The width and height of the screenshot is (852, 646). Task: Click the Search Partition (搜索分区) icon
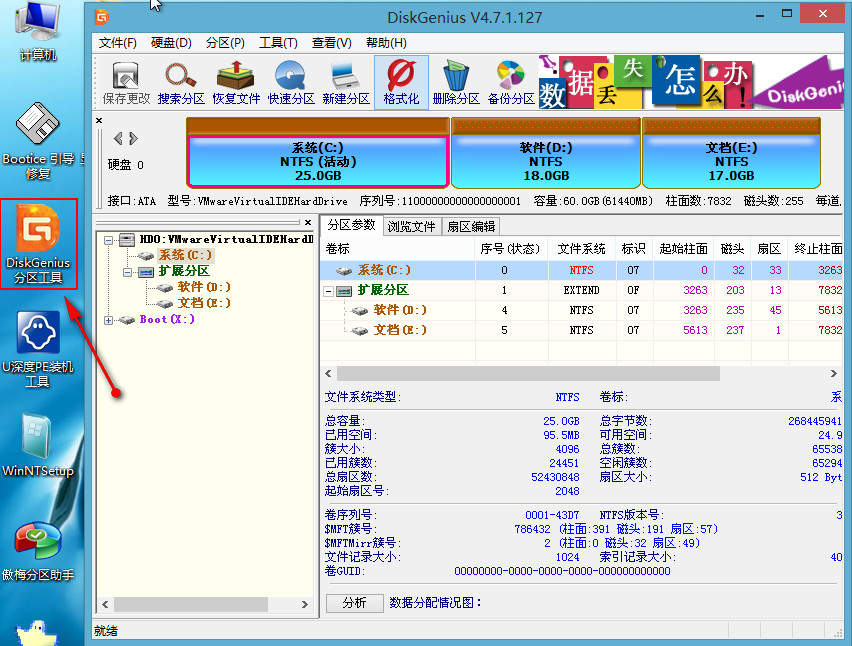(x=181, y=82)
